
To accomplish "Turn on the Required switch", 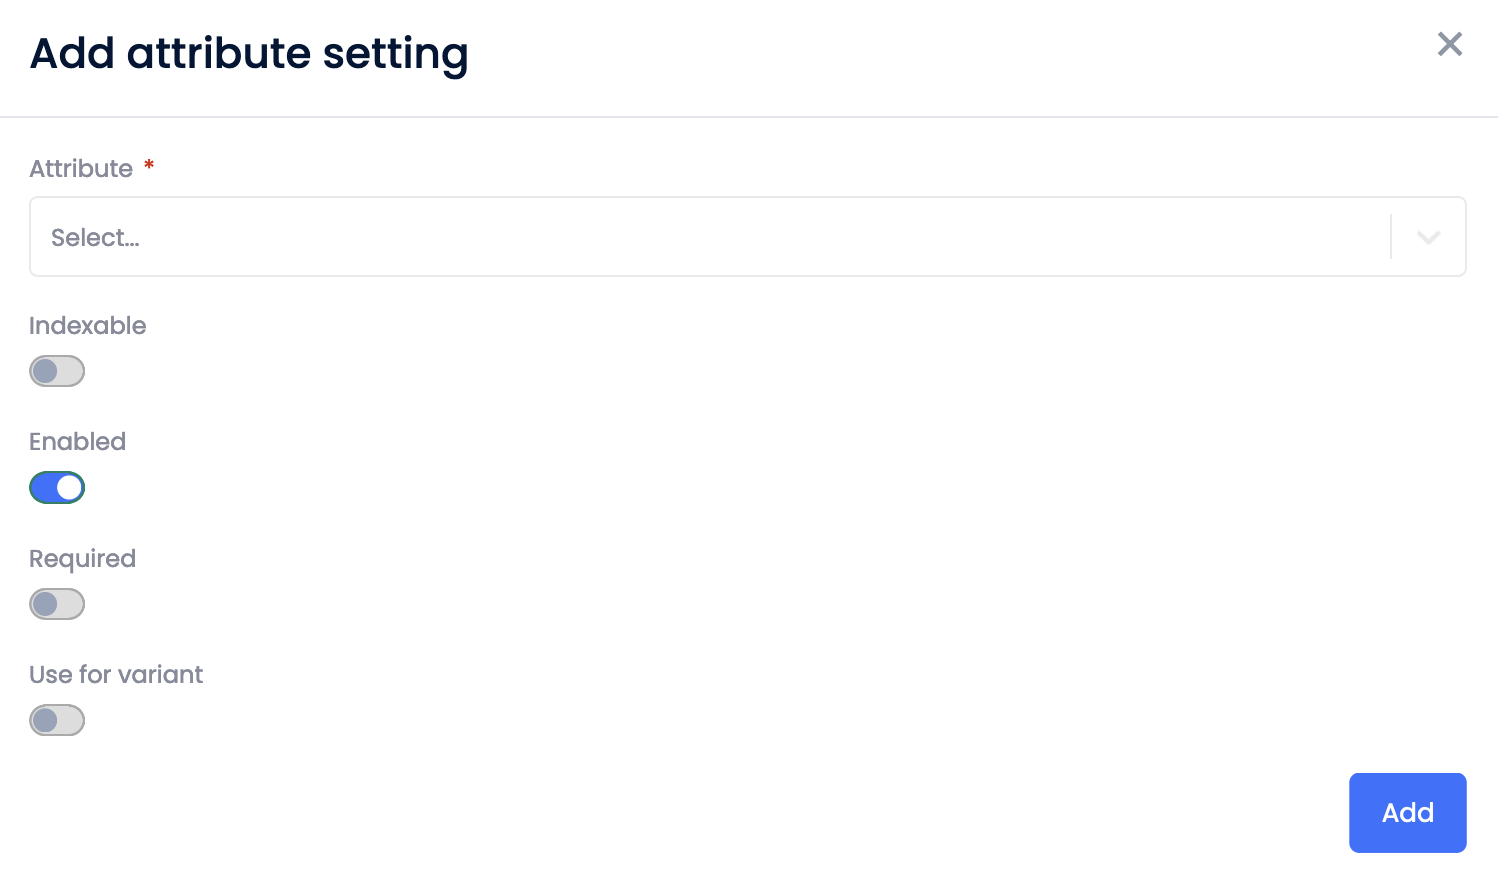I will click(57, 603).
